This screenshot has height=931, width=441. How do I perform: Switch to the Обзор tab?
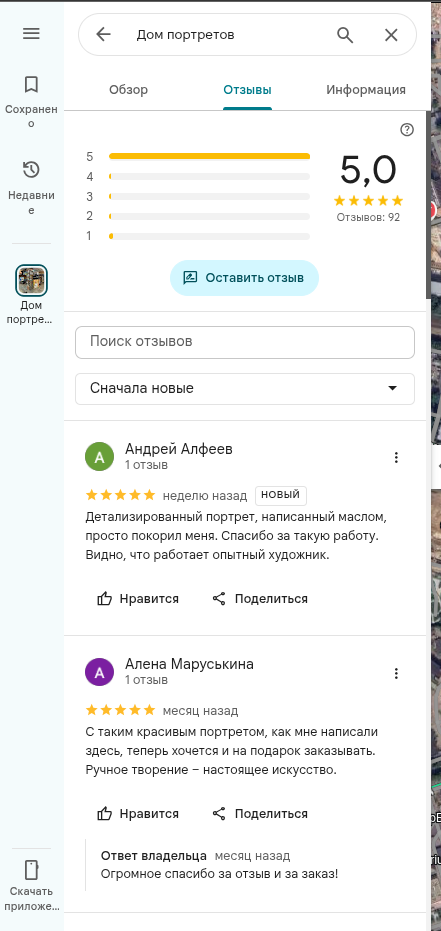129,90
